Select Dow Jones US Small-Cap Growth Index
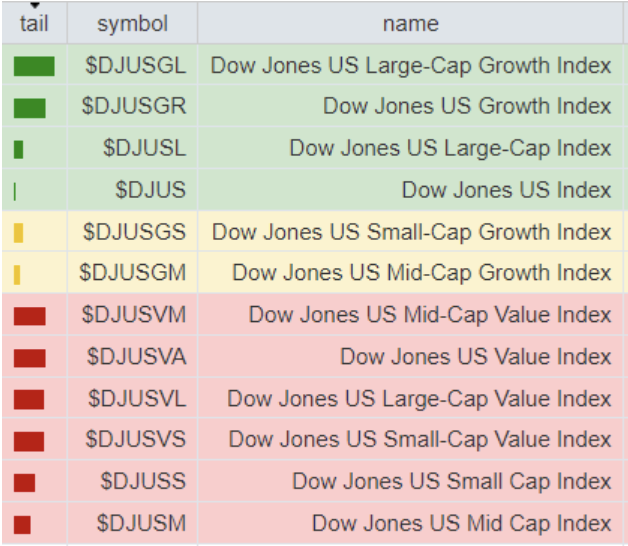Viewport: 628px width, 546px height. [x=411, y=232]
